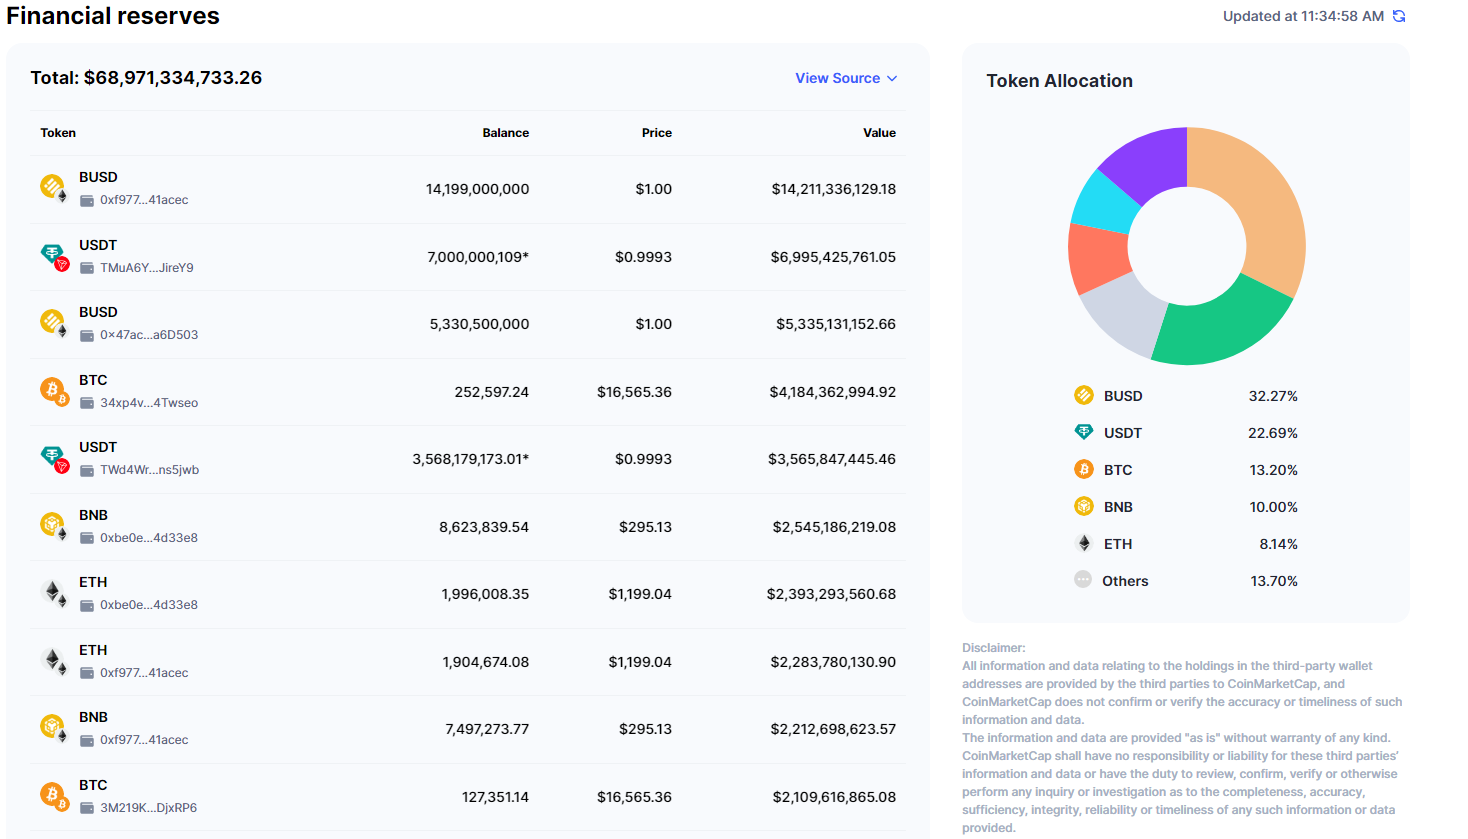Click the Others icon in allocation legend
This screenshot has width=1468, height=839.
[1083, 579]
